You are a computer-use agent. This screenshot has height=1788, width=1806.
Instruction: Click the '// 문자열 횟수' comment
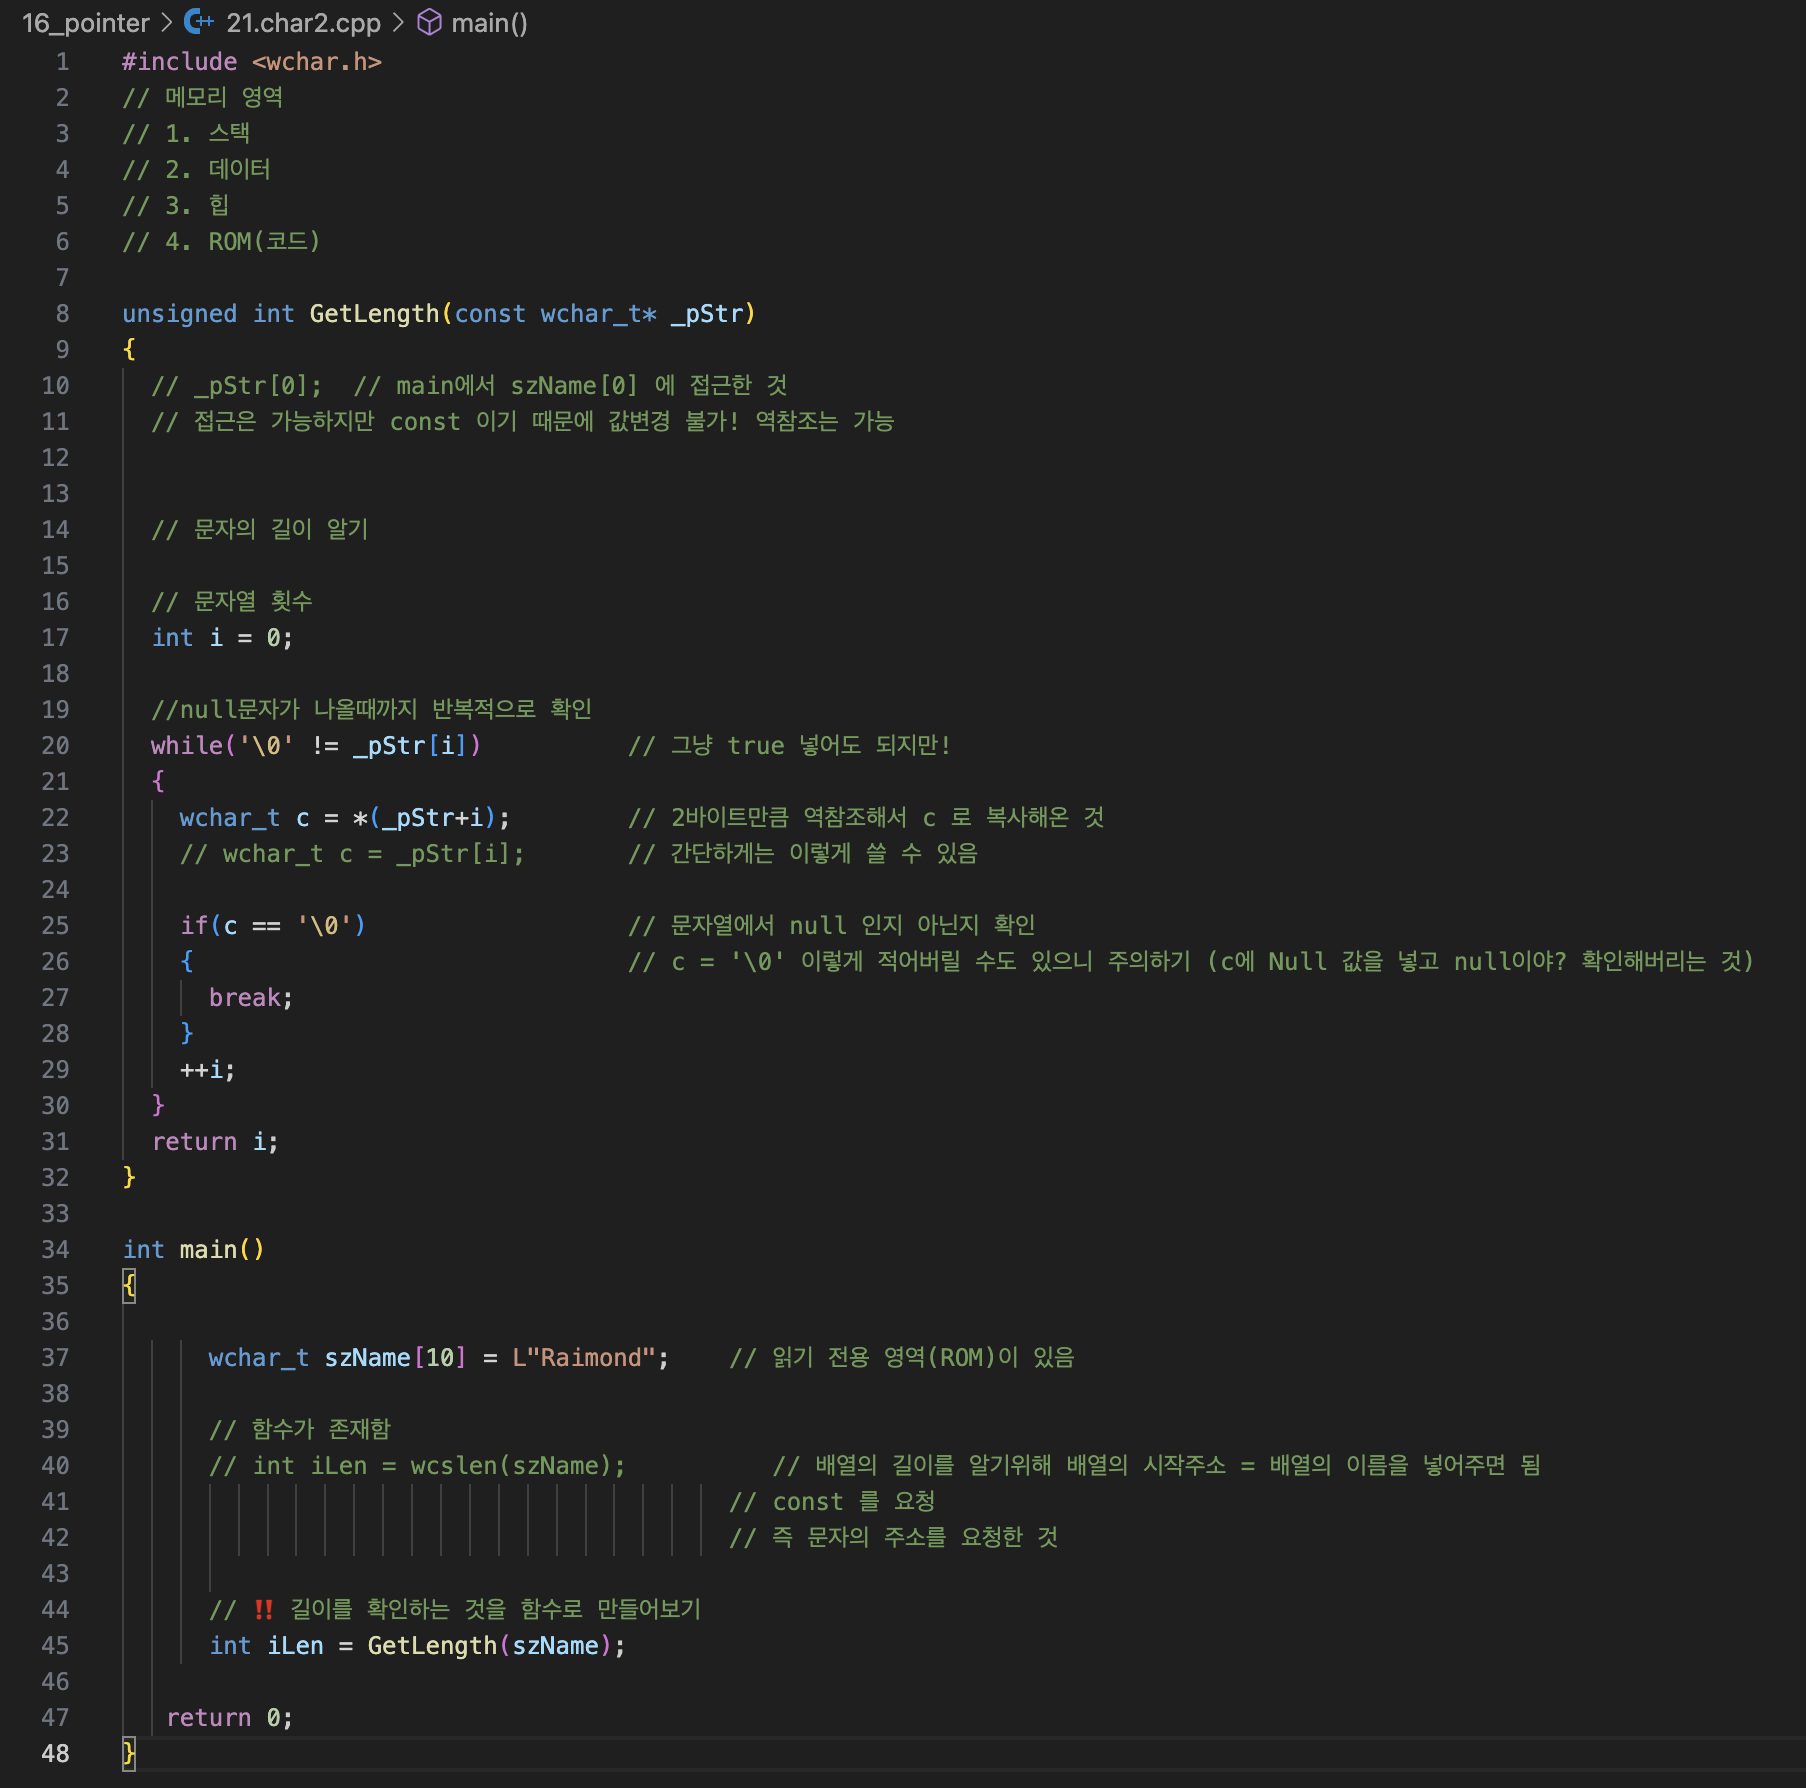232,602
